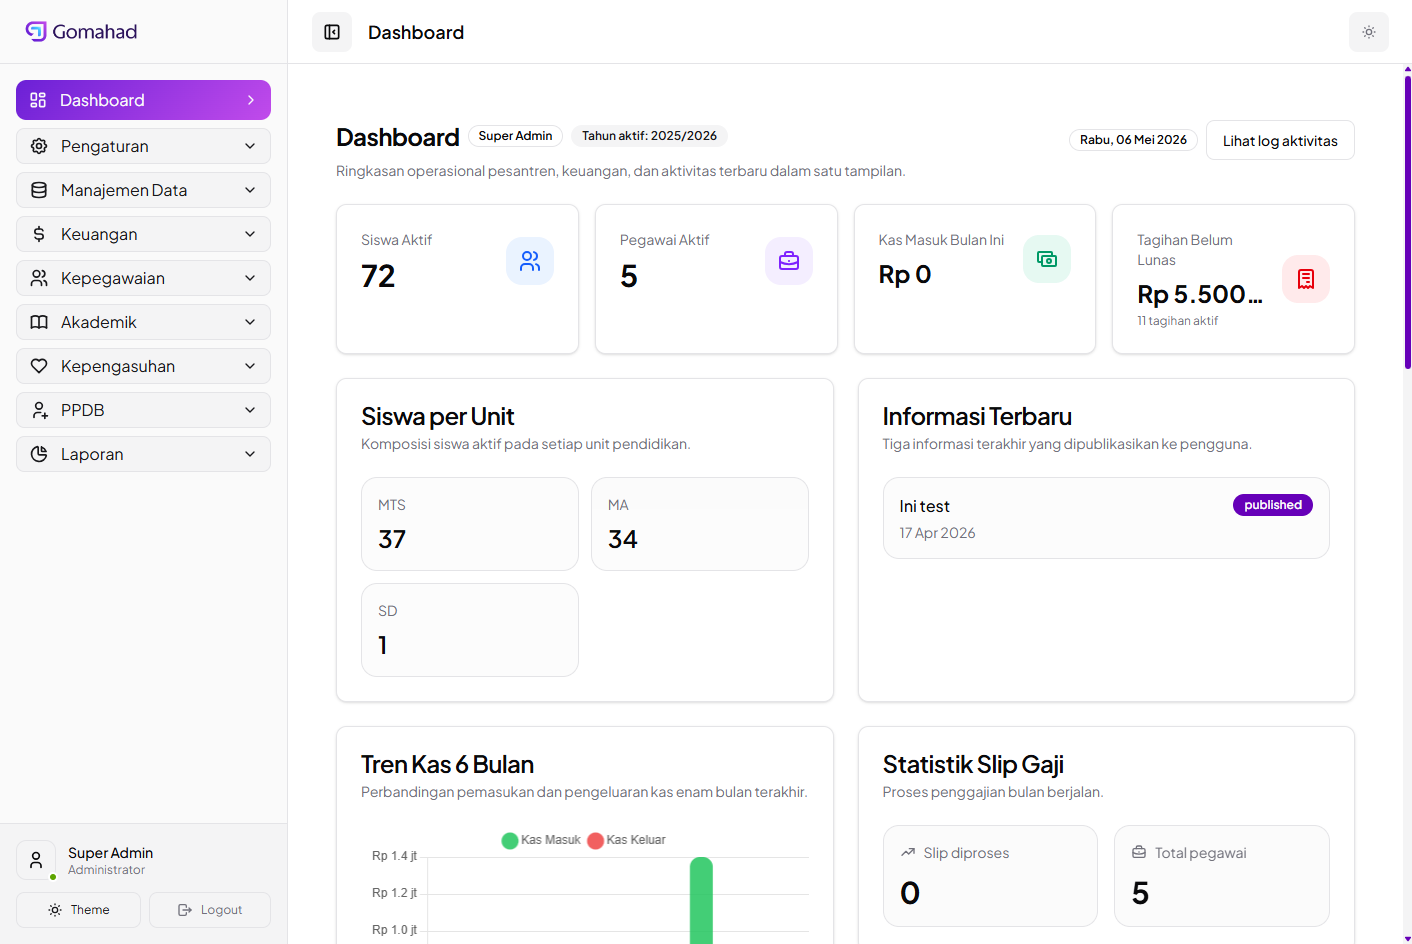Image resolution: width=1412 pixels, height=944 pixels.
Task: Click the Pengaturan gear icon
Action: click(x=39, y=146)
